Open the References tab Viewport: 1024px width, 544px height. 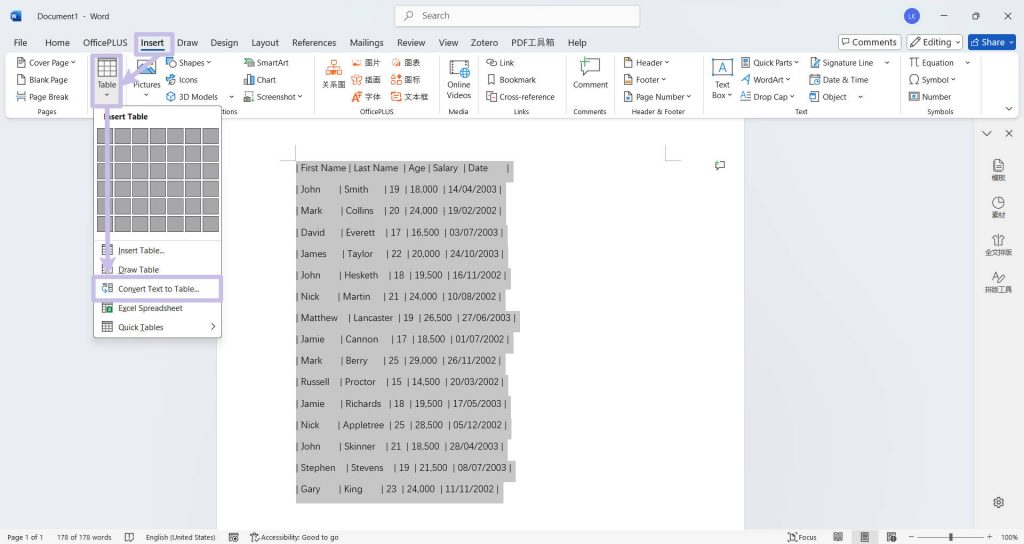(x=313, y=42)
